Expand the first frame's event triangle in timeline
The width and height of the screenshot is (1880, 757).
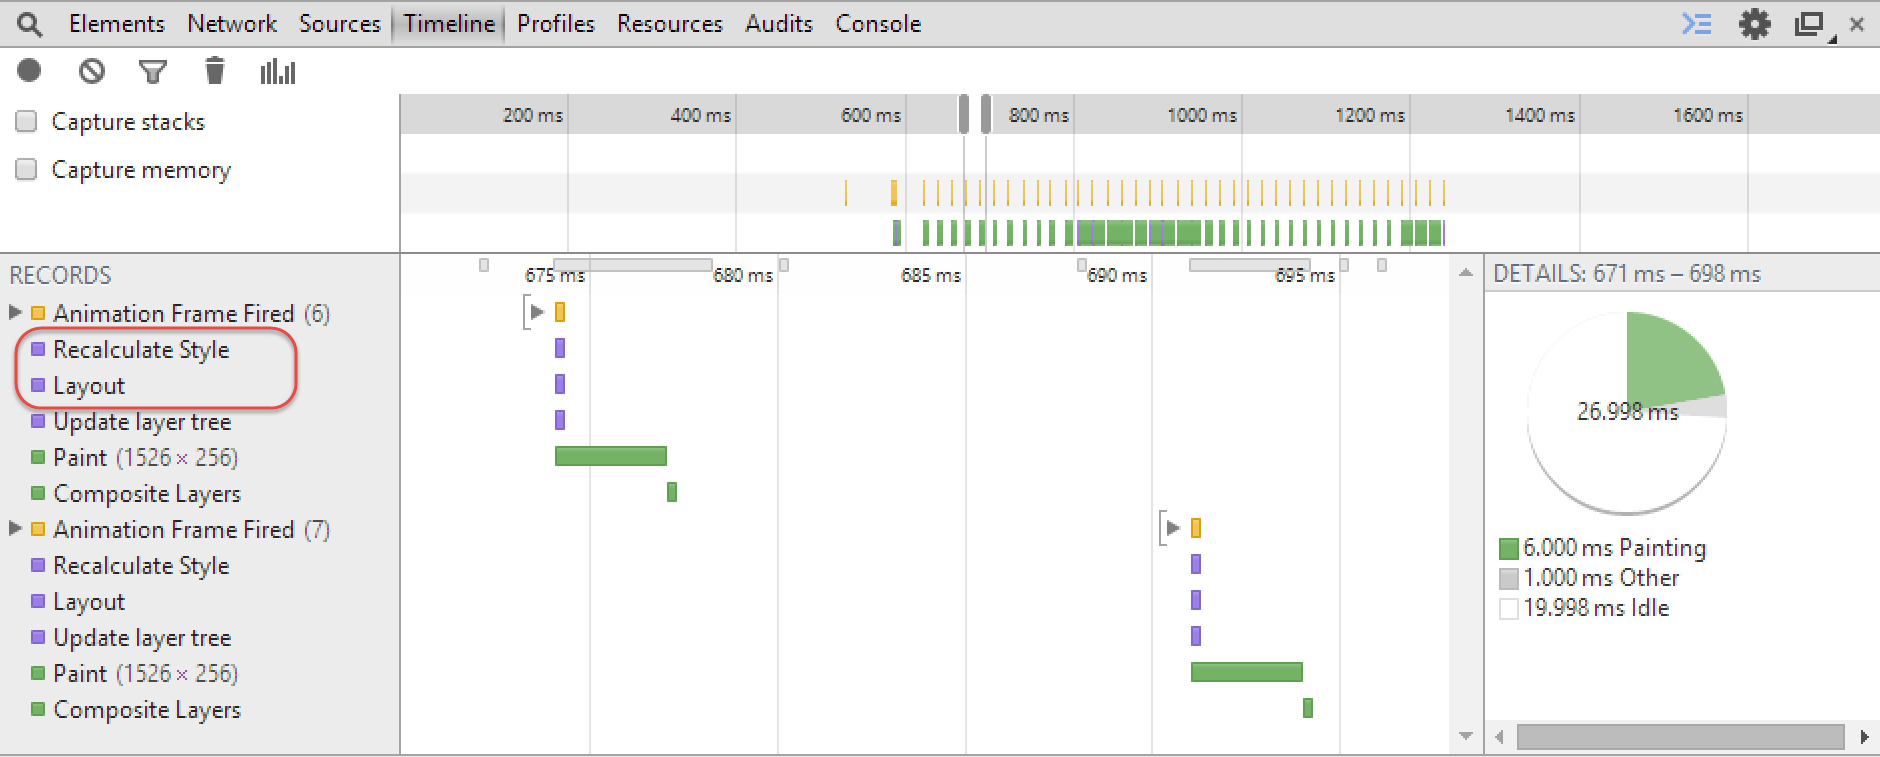(x=537, y=312)
